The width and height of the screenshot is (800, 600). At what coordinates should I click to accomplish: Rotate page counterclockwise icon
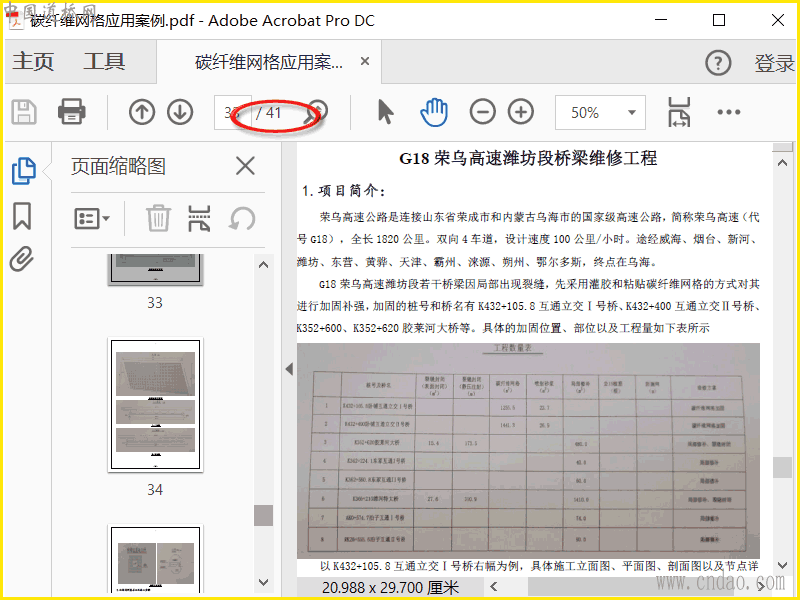(x=241, y=219)
